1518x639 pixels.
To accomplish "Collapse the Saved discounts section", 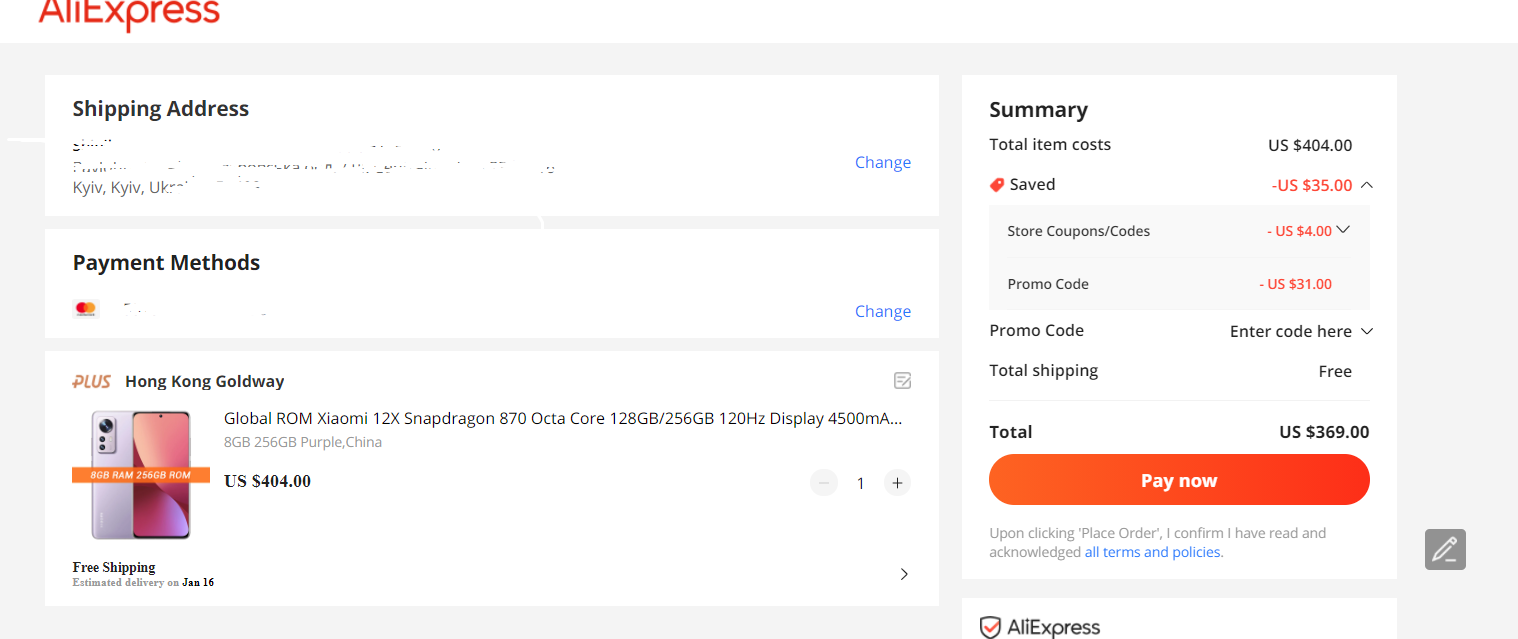I will pos(1367,185).
